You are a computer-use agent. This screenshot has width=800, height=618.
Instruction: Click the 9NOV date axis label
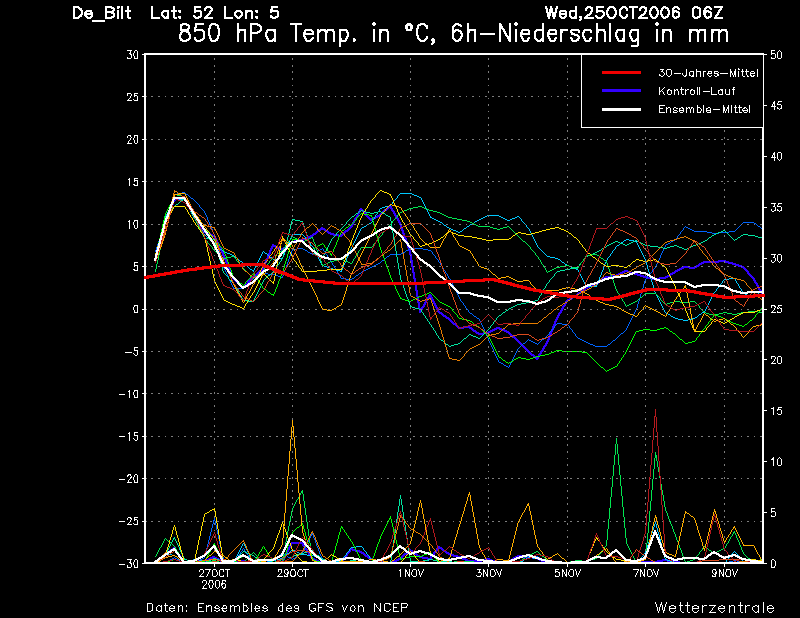tap(724, 573)
